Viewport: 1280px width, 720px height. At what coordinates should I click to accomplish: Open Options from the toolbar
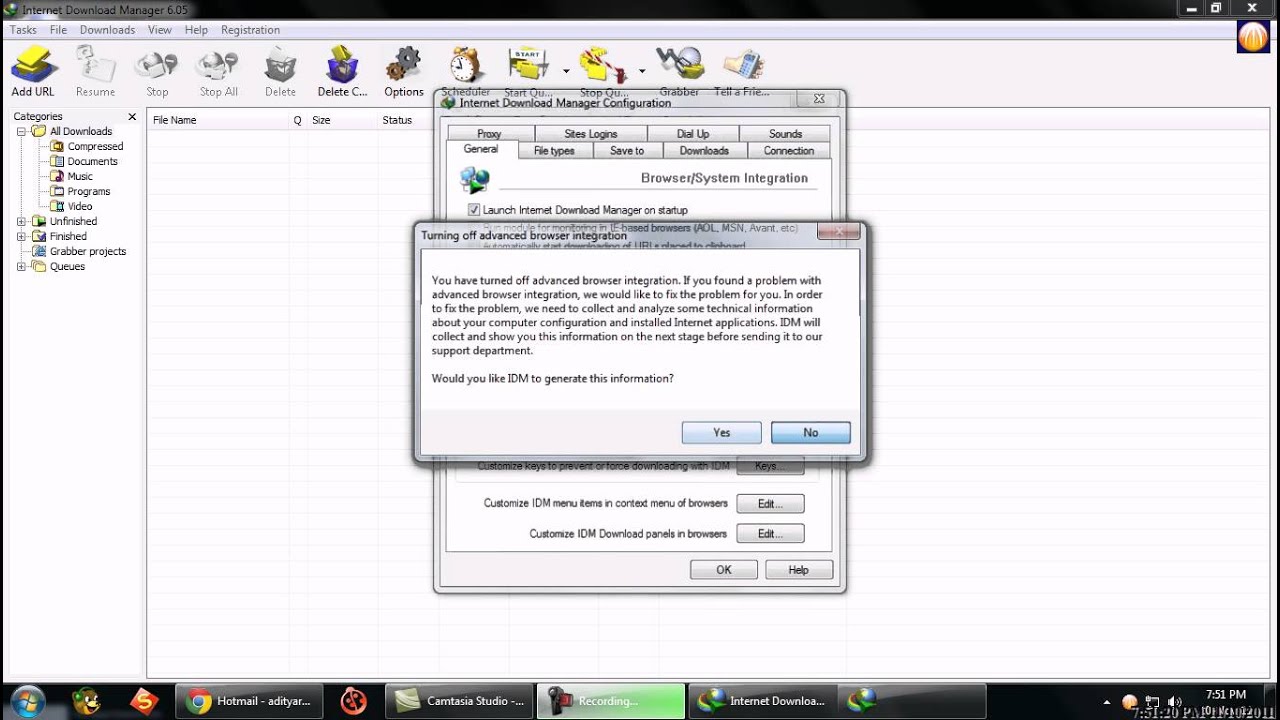(404, 72)
